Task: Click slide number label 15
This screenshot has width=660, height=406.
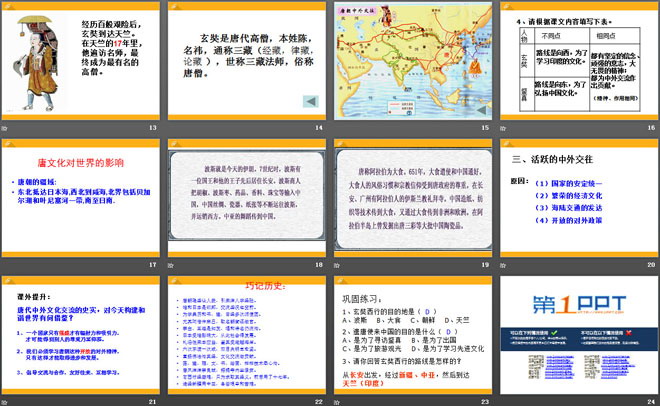Action: 485,127
